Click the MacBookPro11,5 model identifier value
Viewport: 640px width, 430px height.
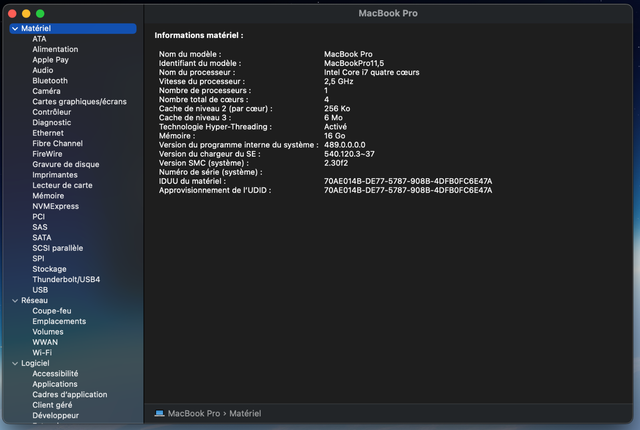[354, 63]
